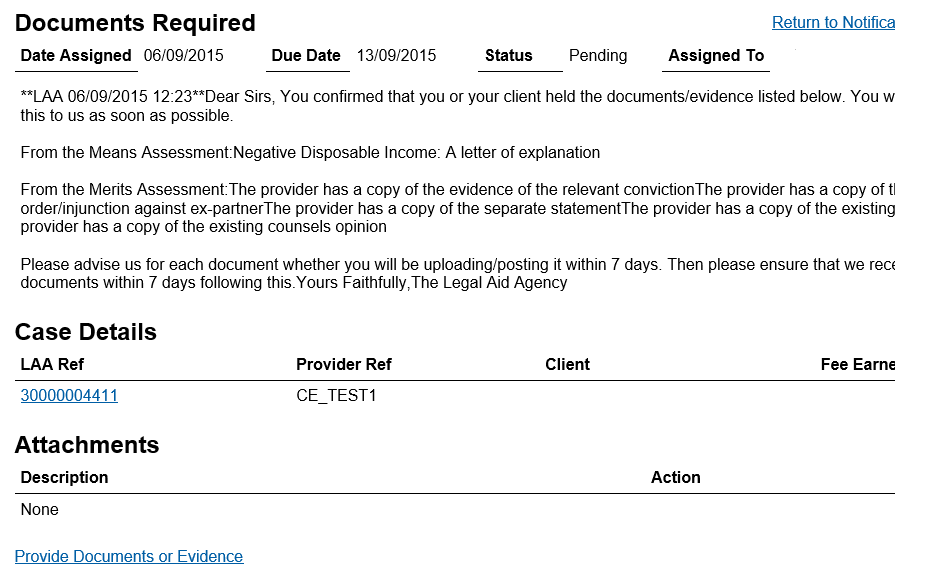Click the Client column header
935x584 pixels.
point(568,365)
